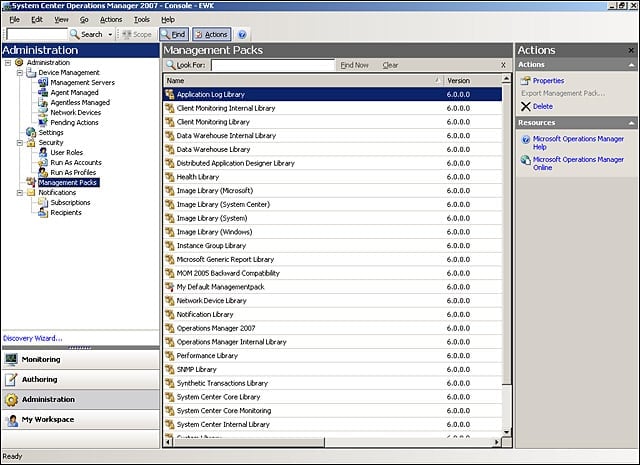640x465 pixels.
Task: Collapse the Device Management node
Action: (x=20, y=73)
